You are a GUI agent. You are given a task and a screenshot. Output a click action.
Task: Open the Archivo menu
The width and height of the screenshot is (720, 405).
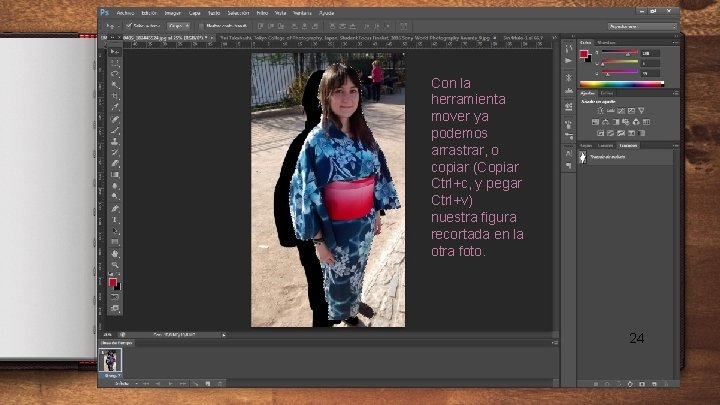(125, 13)
